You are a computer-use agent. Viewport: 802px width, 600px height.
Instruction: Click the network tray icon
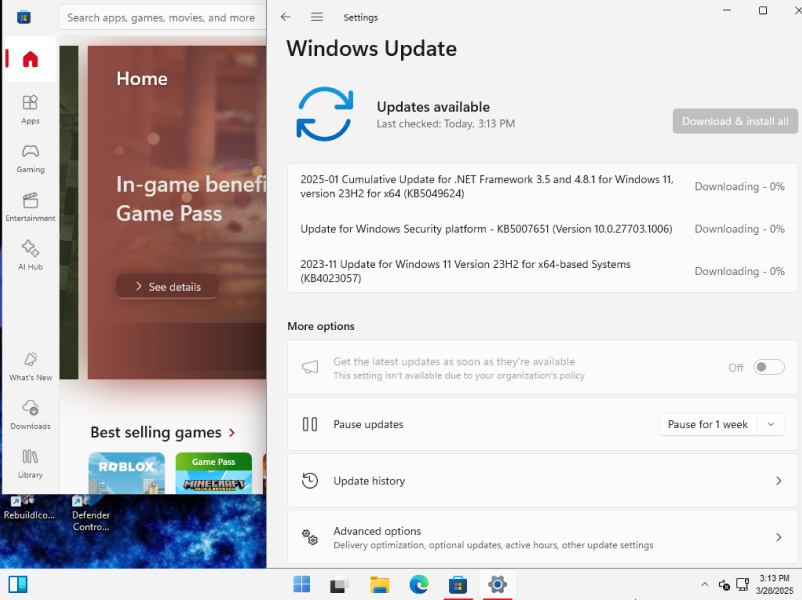(742, 584)
